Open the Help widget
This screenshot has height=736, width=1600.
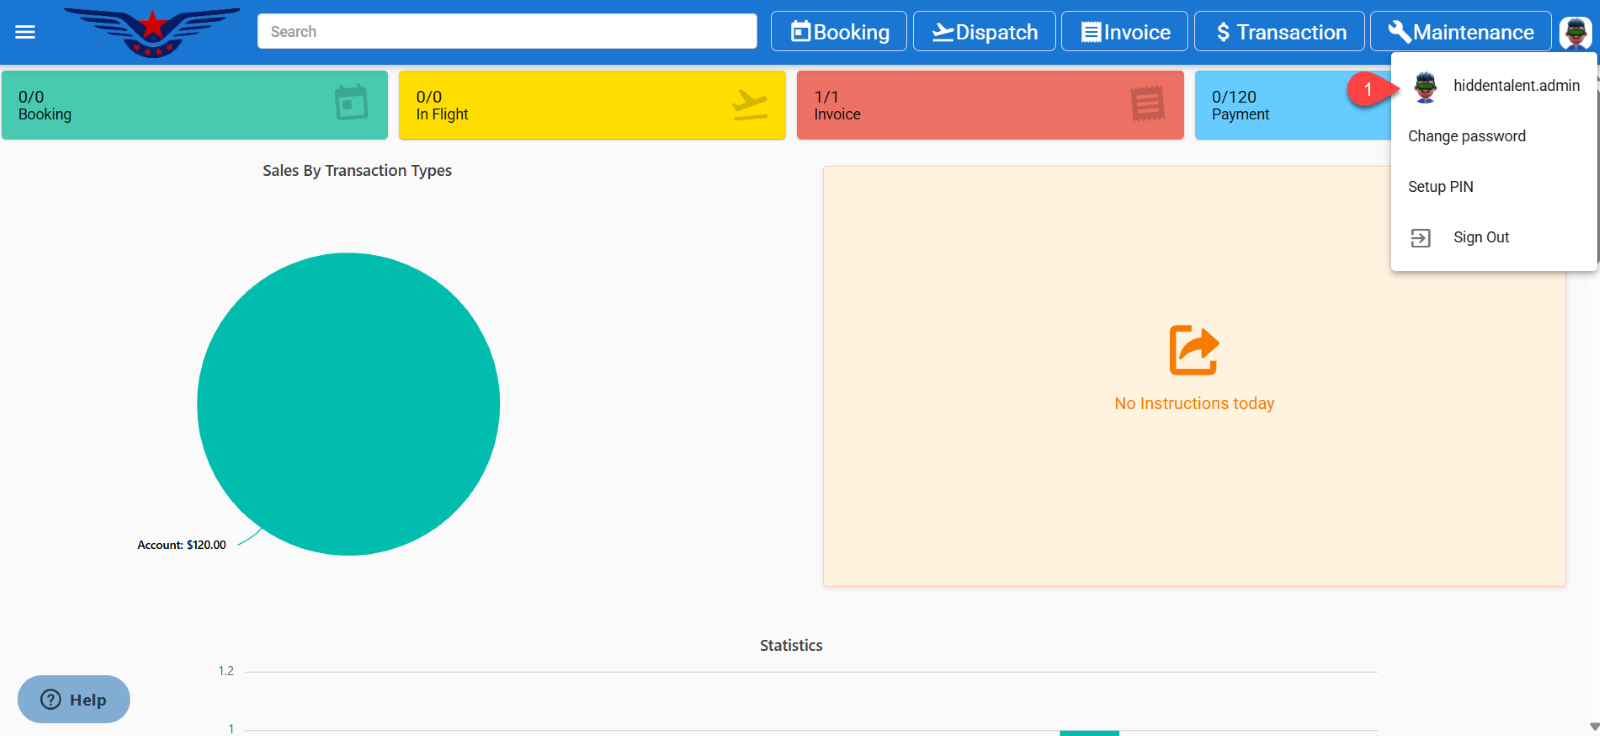[x=74, y=699]
